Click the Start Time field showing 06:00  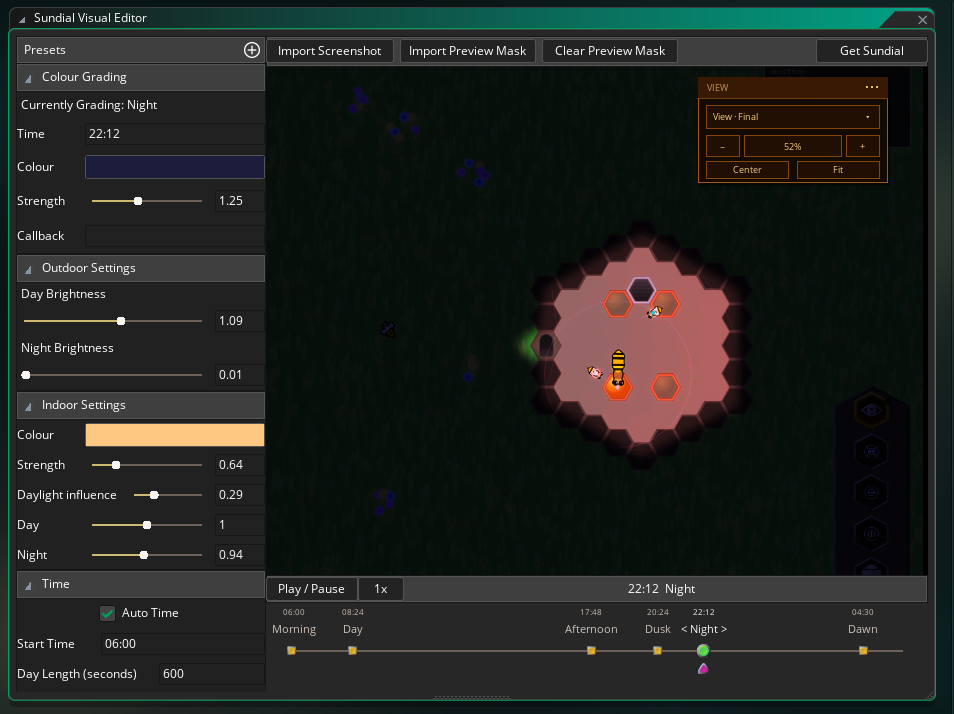point(183,643)
